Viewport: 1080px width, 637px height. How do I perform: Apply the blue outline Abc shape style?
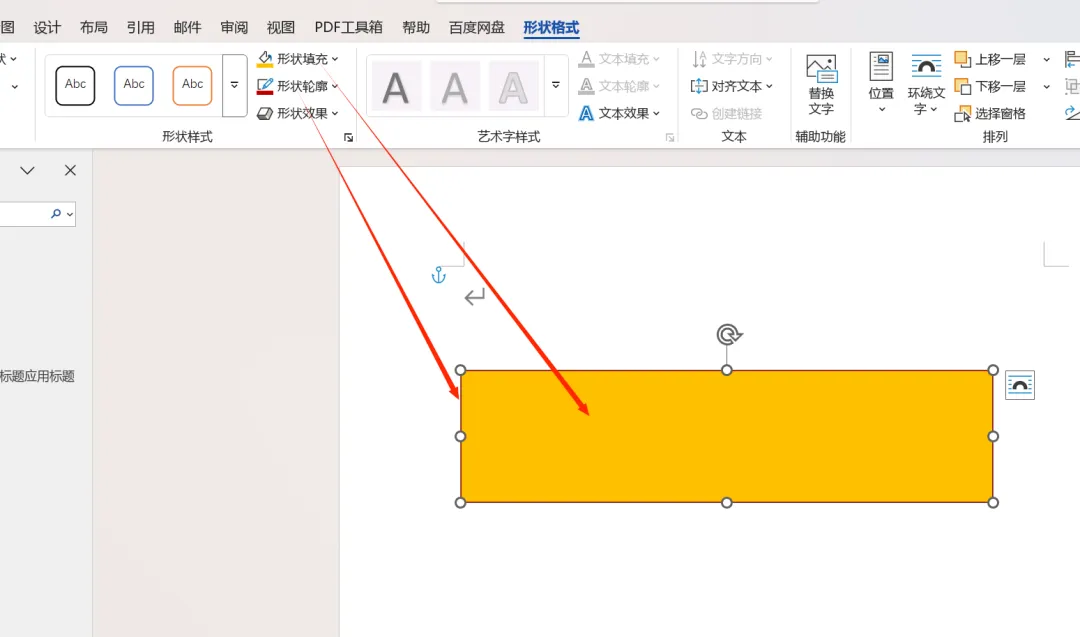tap(134, 85)
